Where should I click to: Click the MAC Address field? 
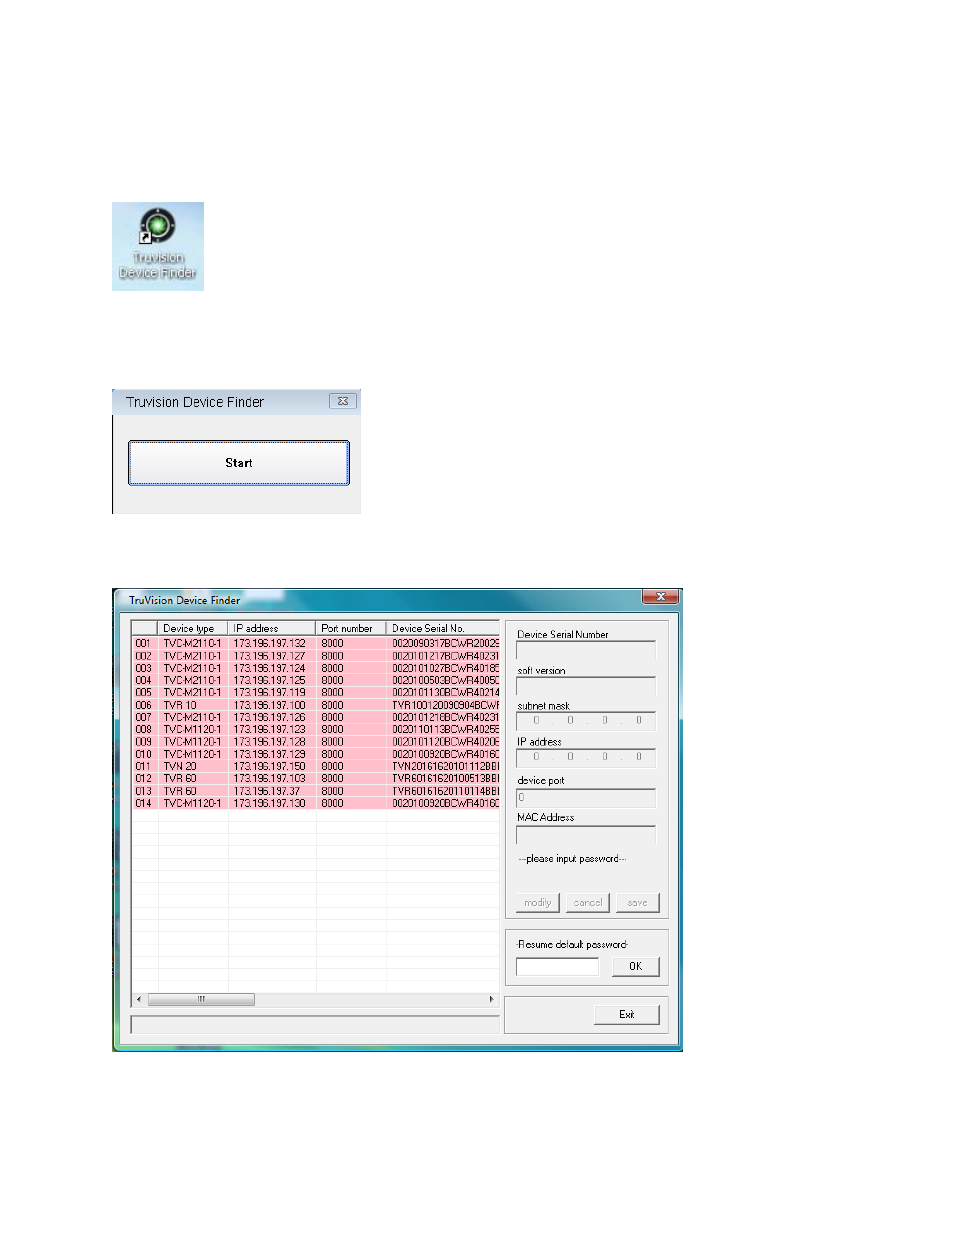[586, 834]
